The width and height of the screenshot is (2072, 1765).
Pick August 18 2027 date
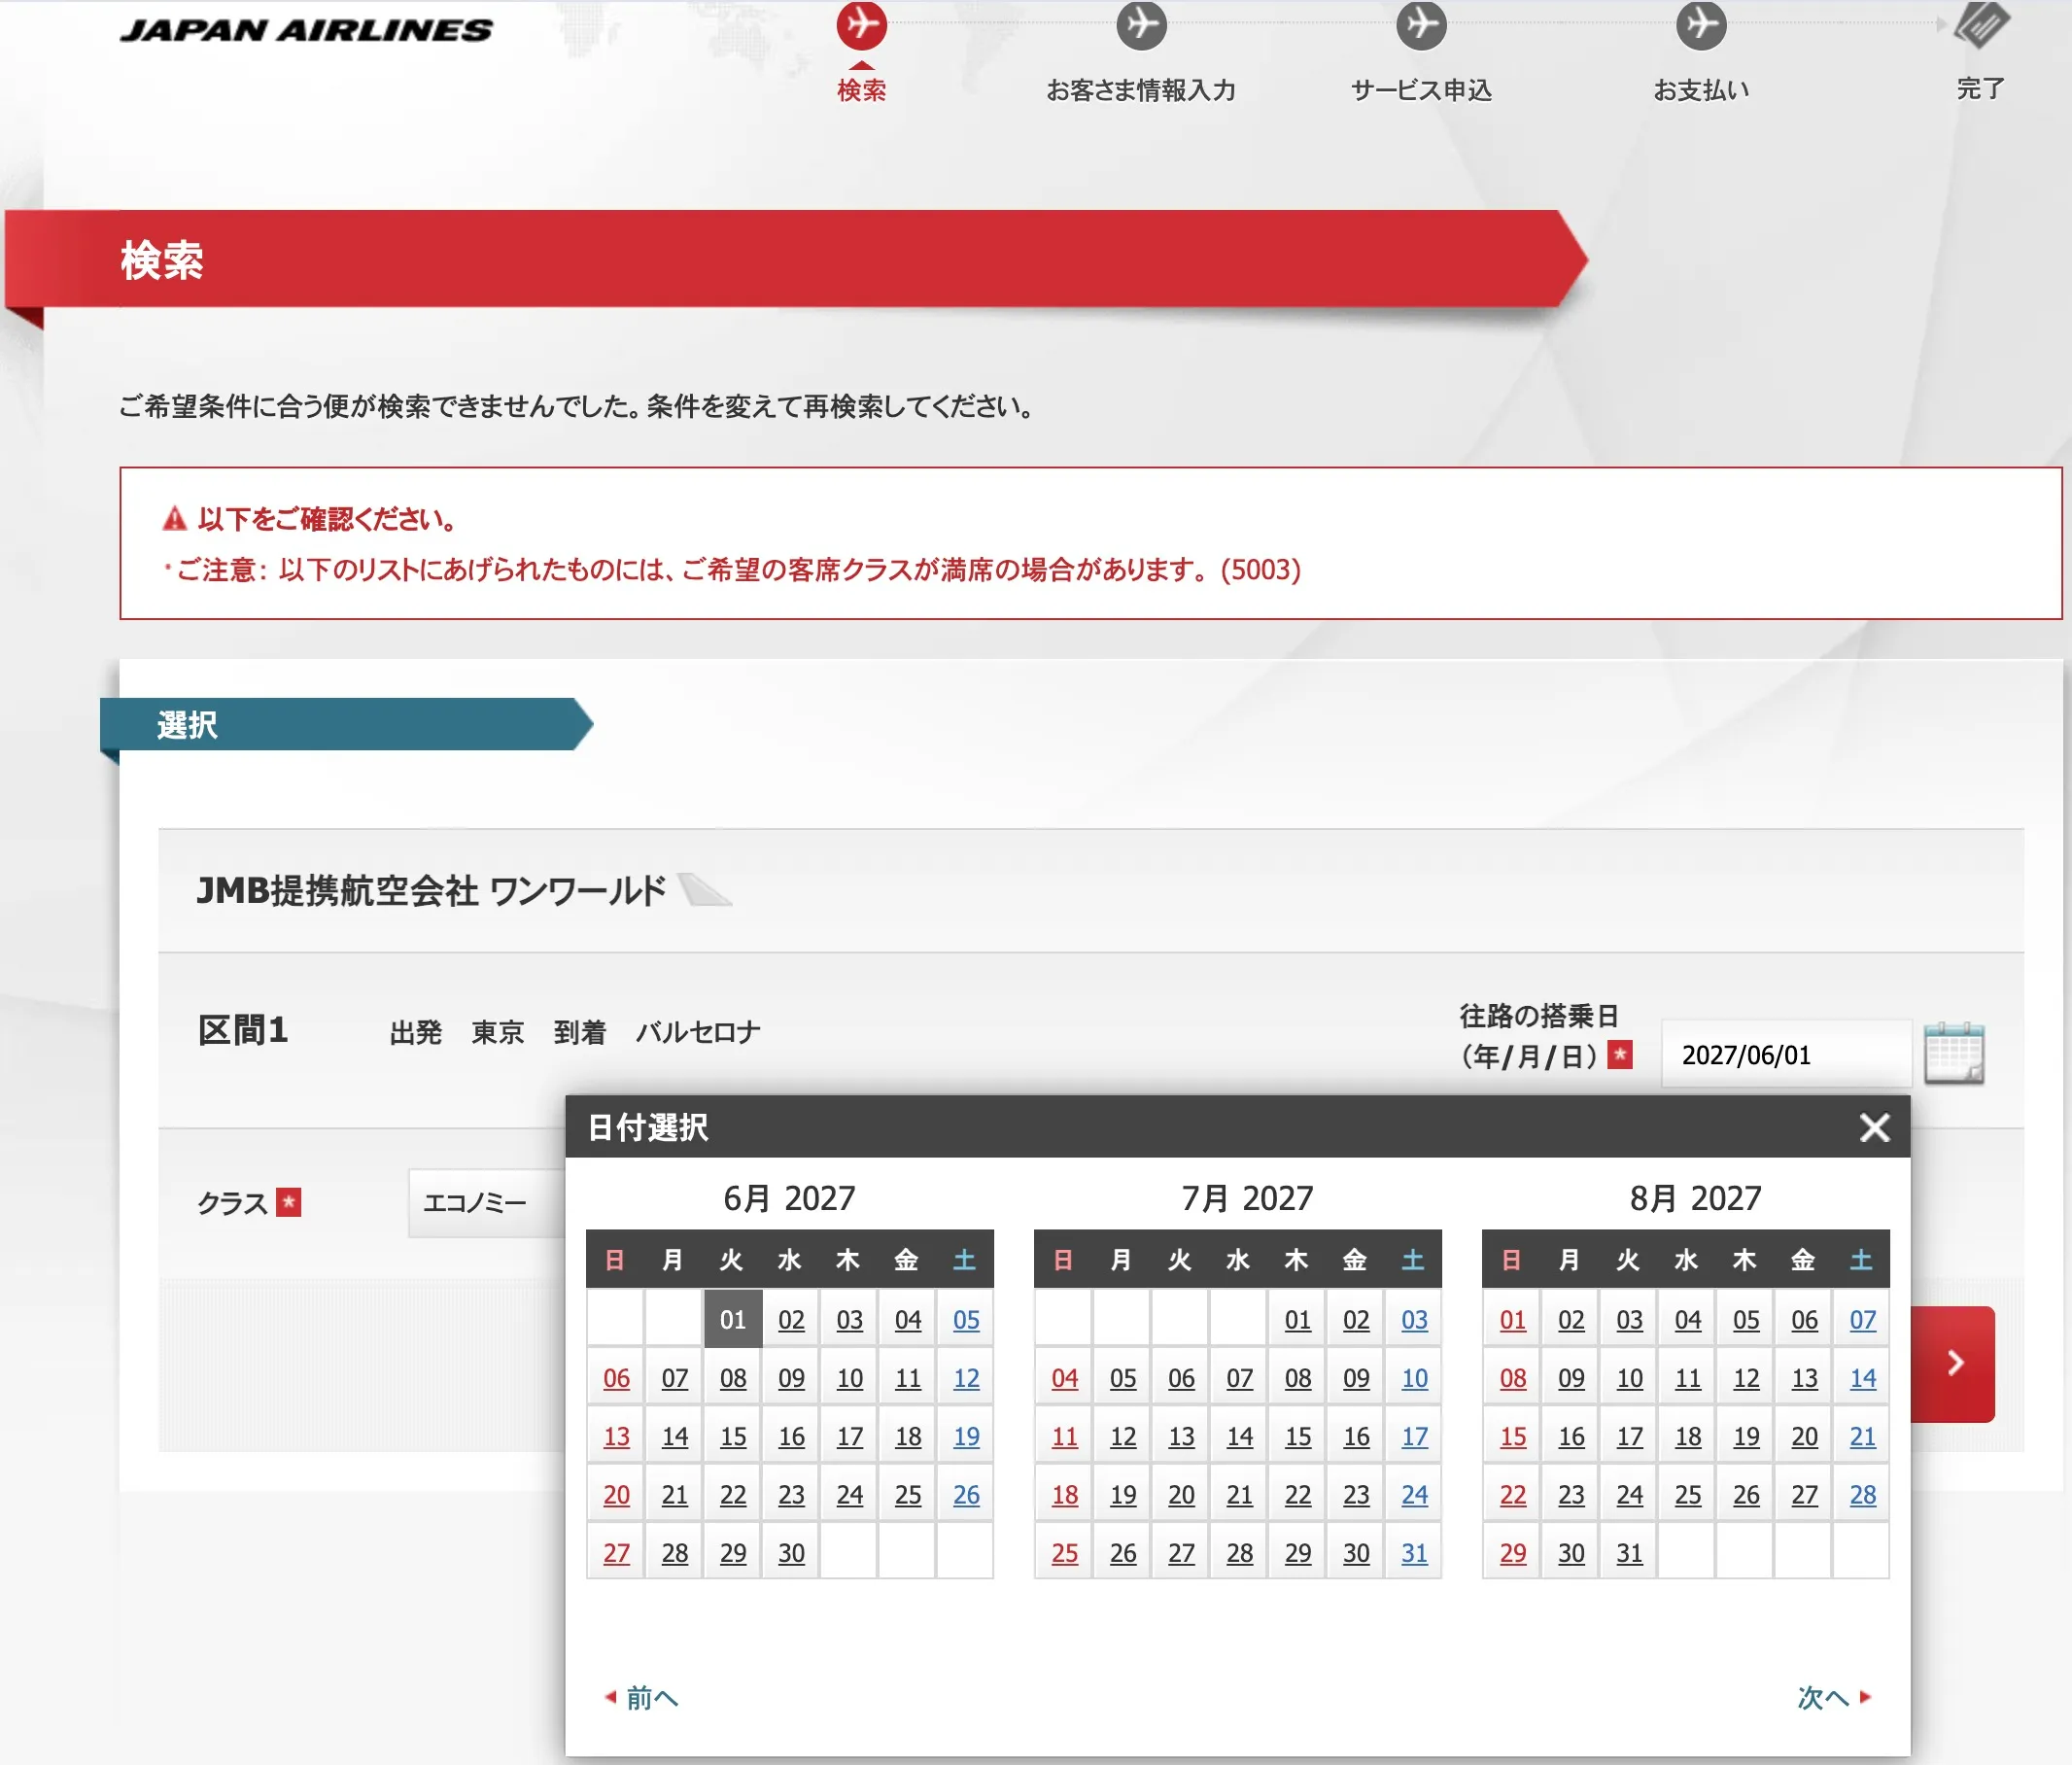tap(1688, 1436)
